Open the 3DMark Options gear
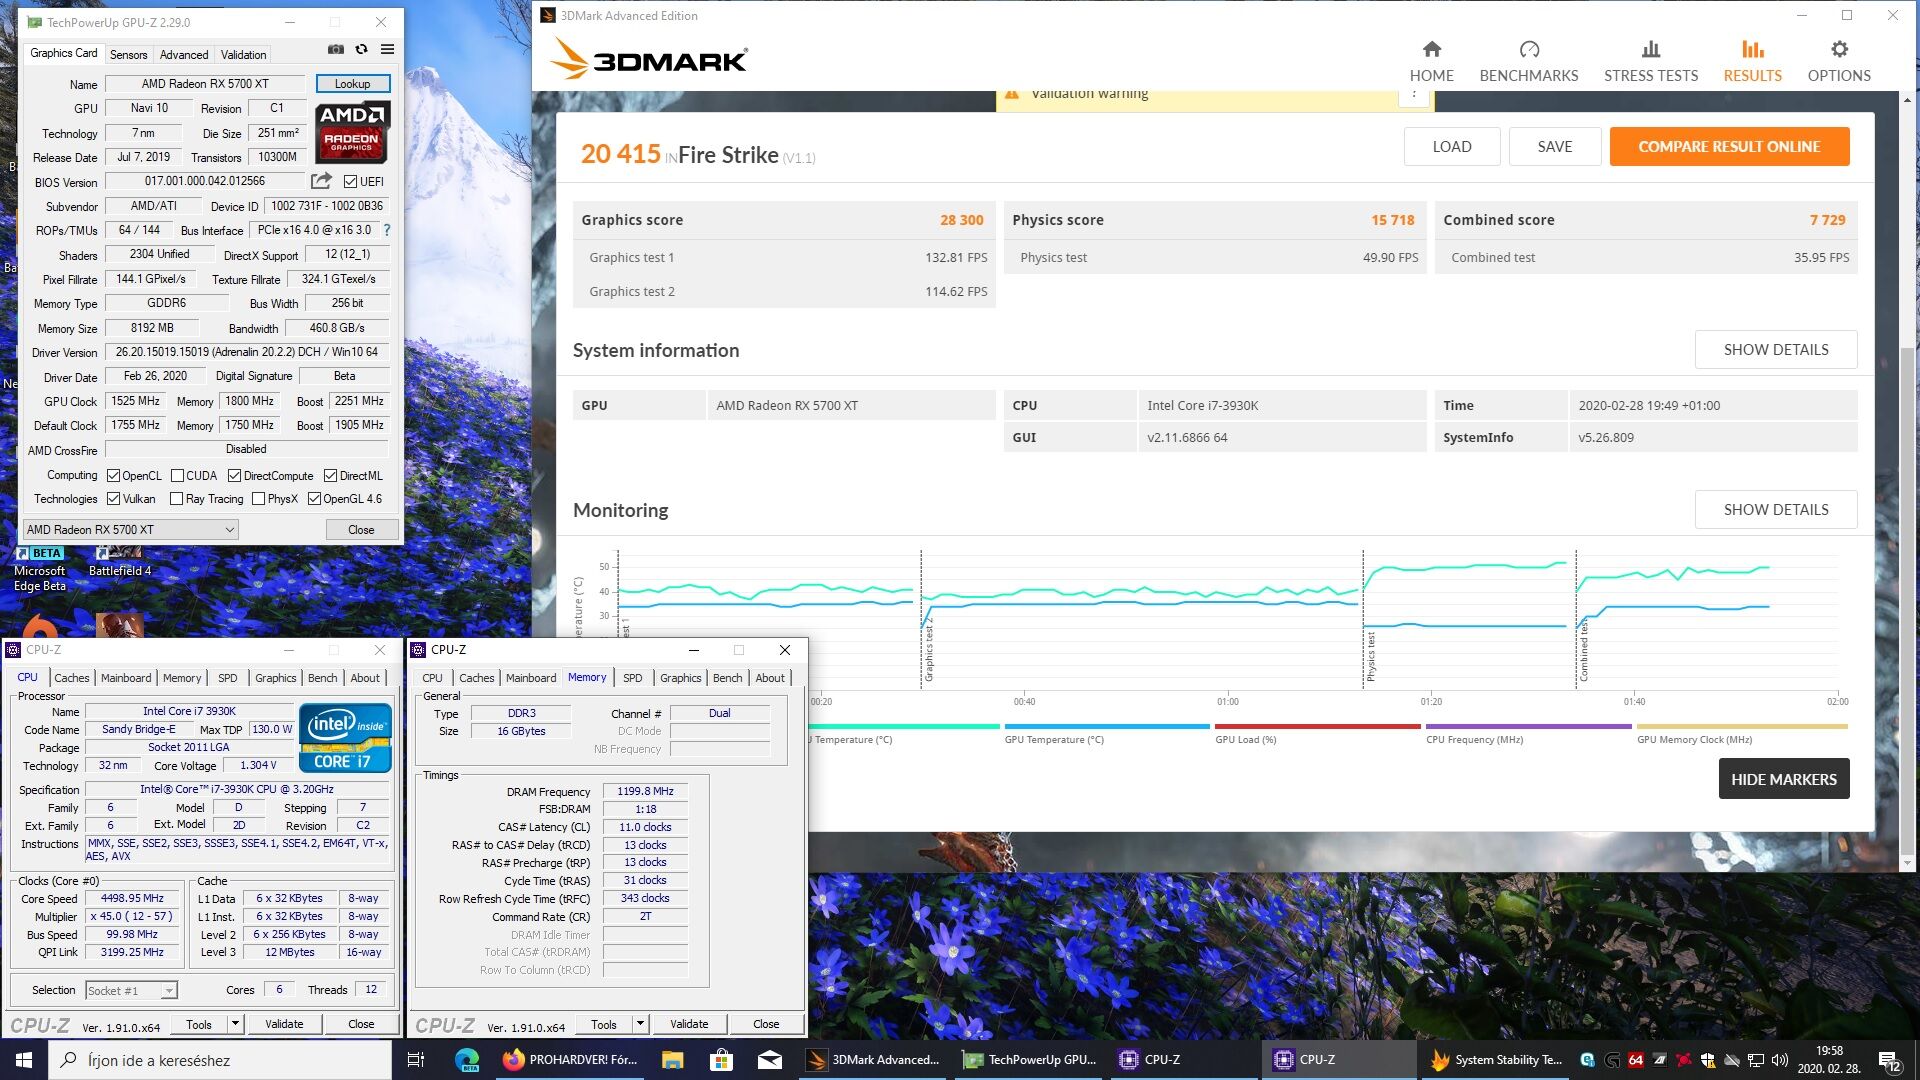This screenshot has height=1080, width=1920. point(1839,49)
